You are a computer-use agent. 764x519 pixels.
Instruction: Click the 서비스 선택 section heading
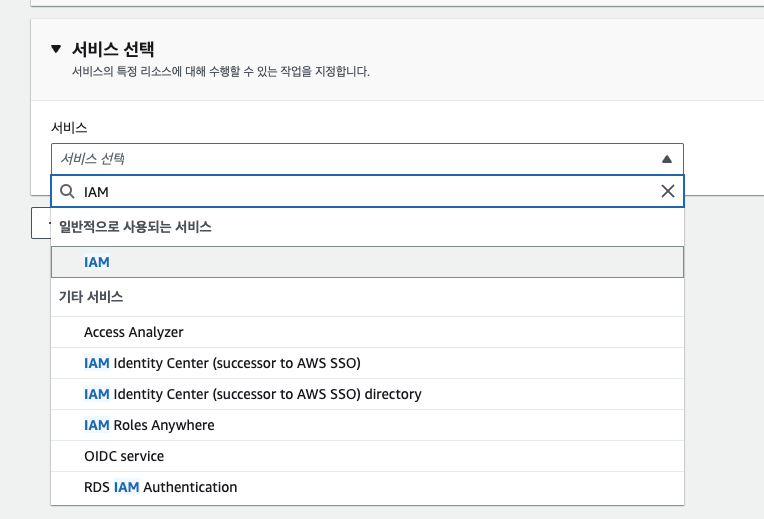click(x=113, y=49)
